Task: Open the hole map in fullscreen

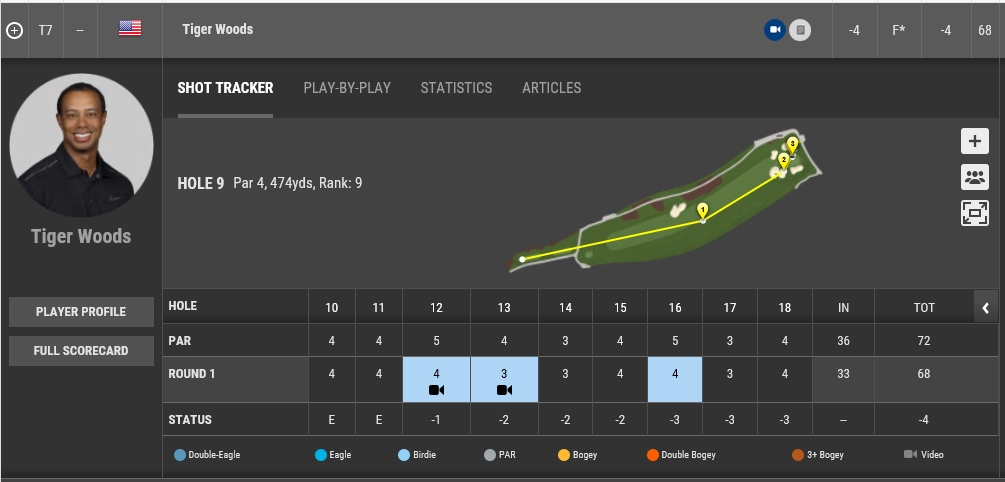Action: coord(975,212)
